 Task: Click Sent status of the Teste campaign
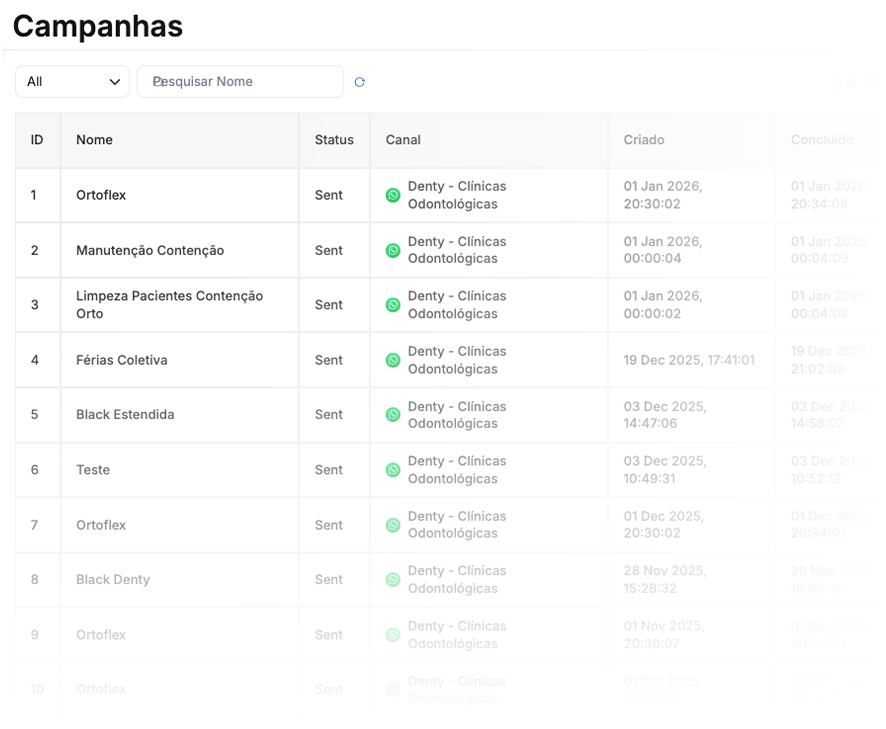[x=329, y=470]
